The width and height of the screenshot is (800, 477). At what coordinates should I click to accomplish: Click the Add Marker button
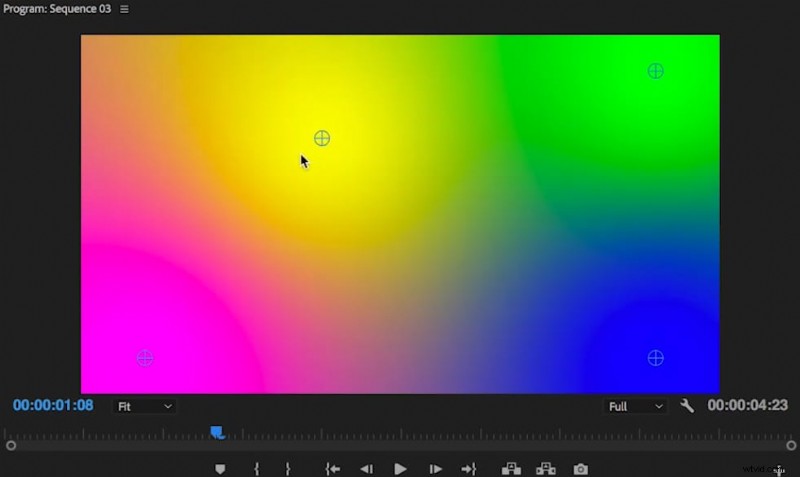(220, 469)
